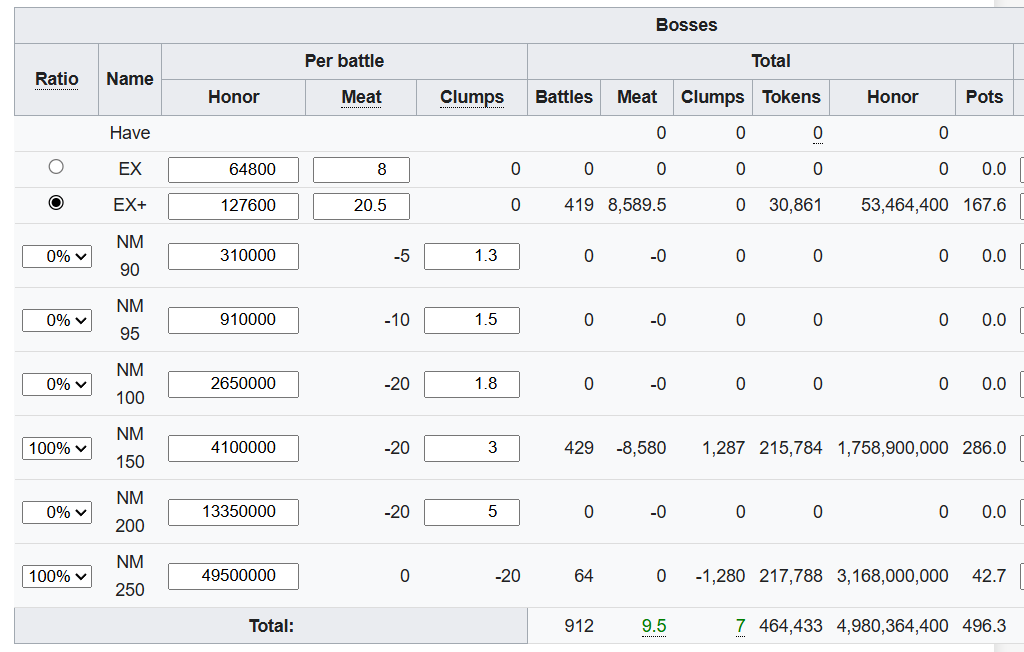Click the Have row Tokens value 0
Viewport: 1024px width, 652px height.
coord(818,133)
